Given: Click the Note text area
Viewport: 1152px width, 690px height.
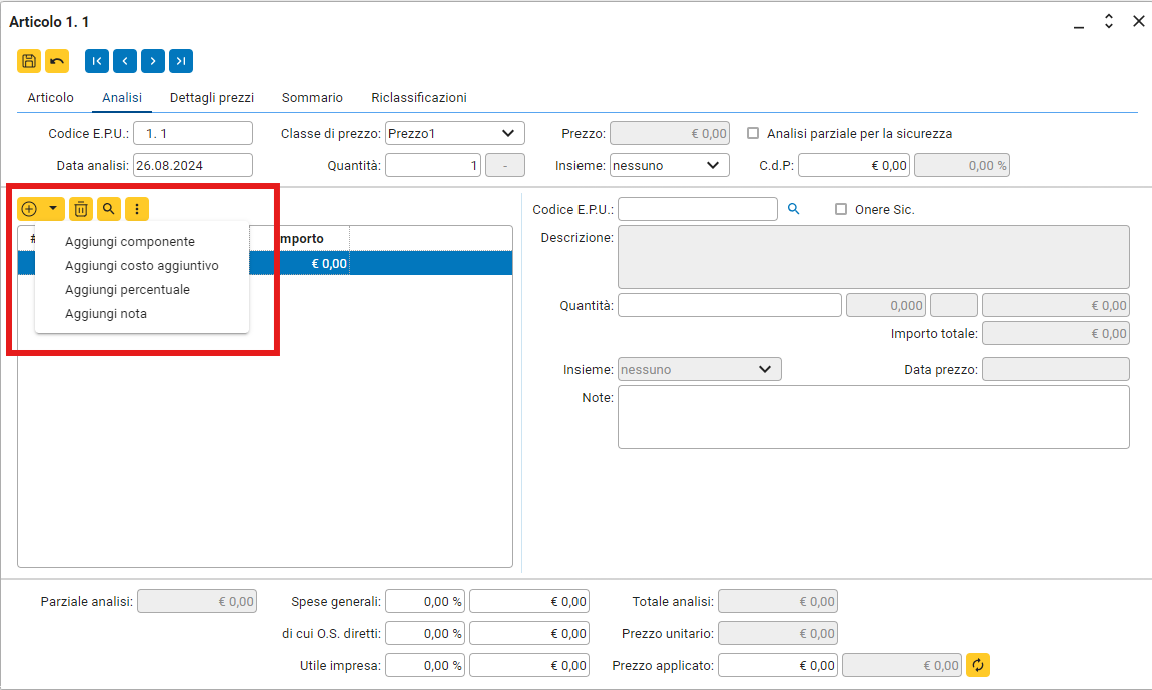Looking at the screenshot, I should tap(873, 417).
